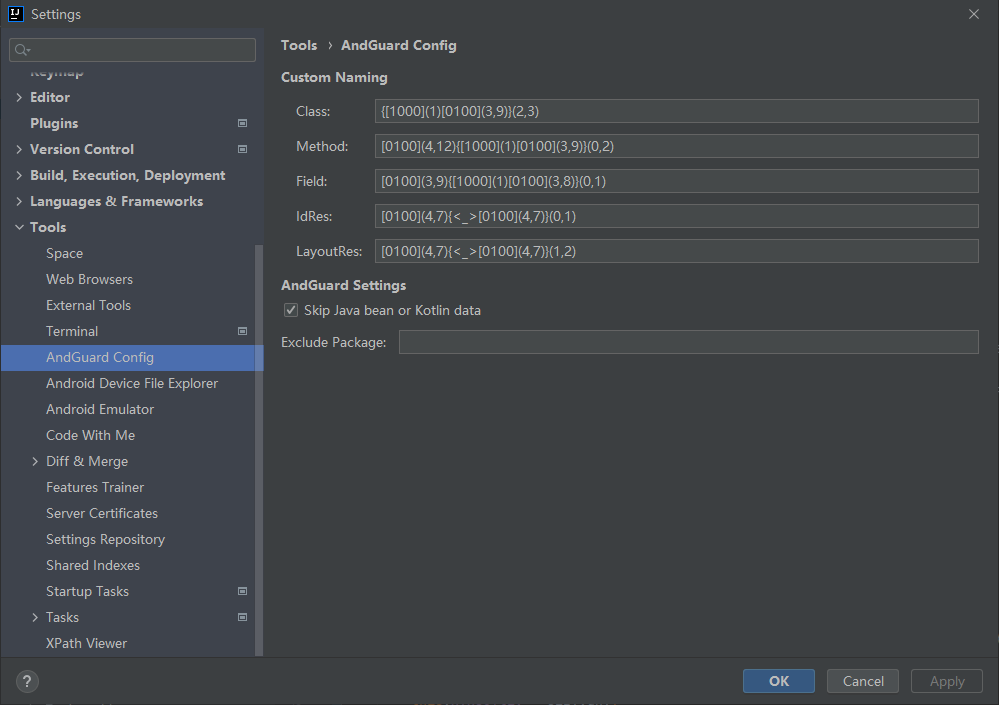Click the OK button
999x705 pixels.
pos(779,681)
